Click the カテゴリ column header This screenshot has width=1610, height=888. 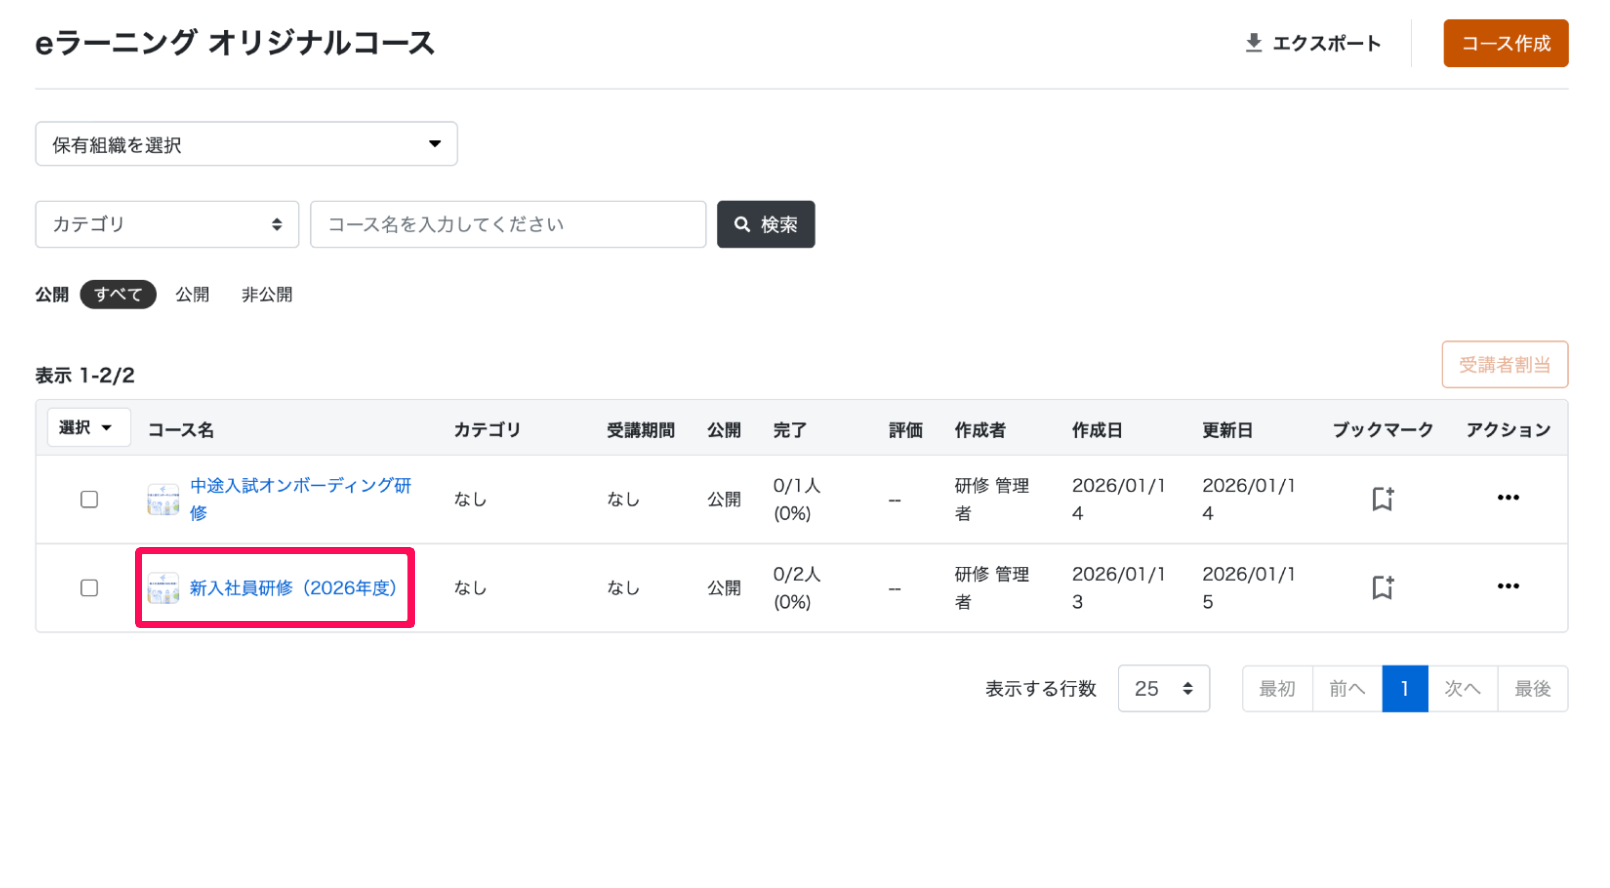(x=487, y=430)
